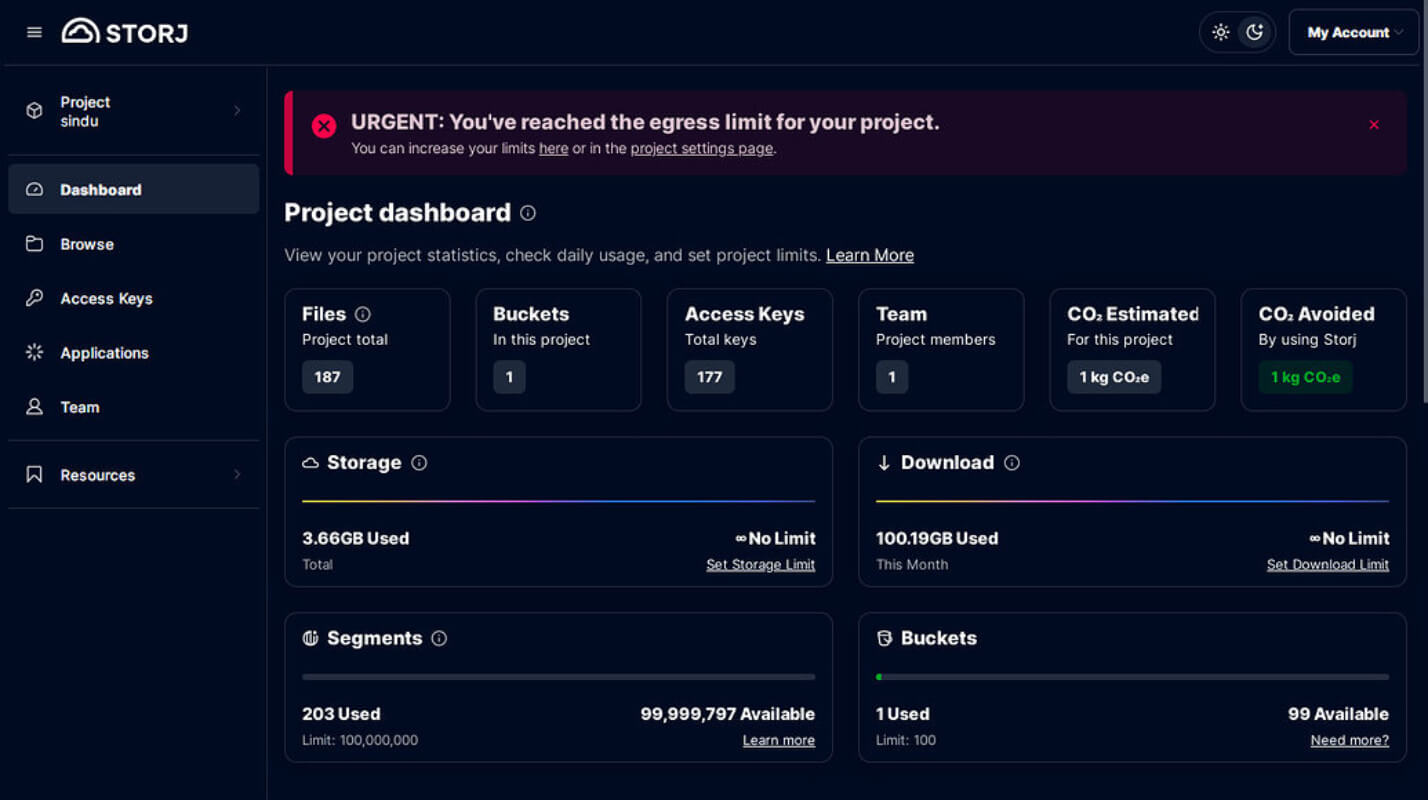
Task: Open the CO₂ Estimated card
Action: [x=1132, y=350]
